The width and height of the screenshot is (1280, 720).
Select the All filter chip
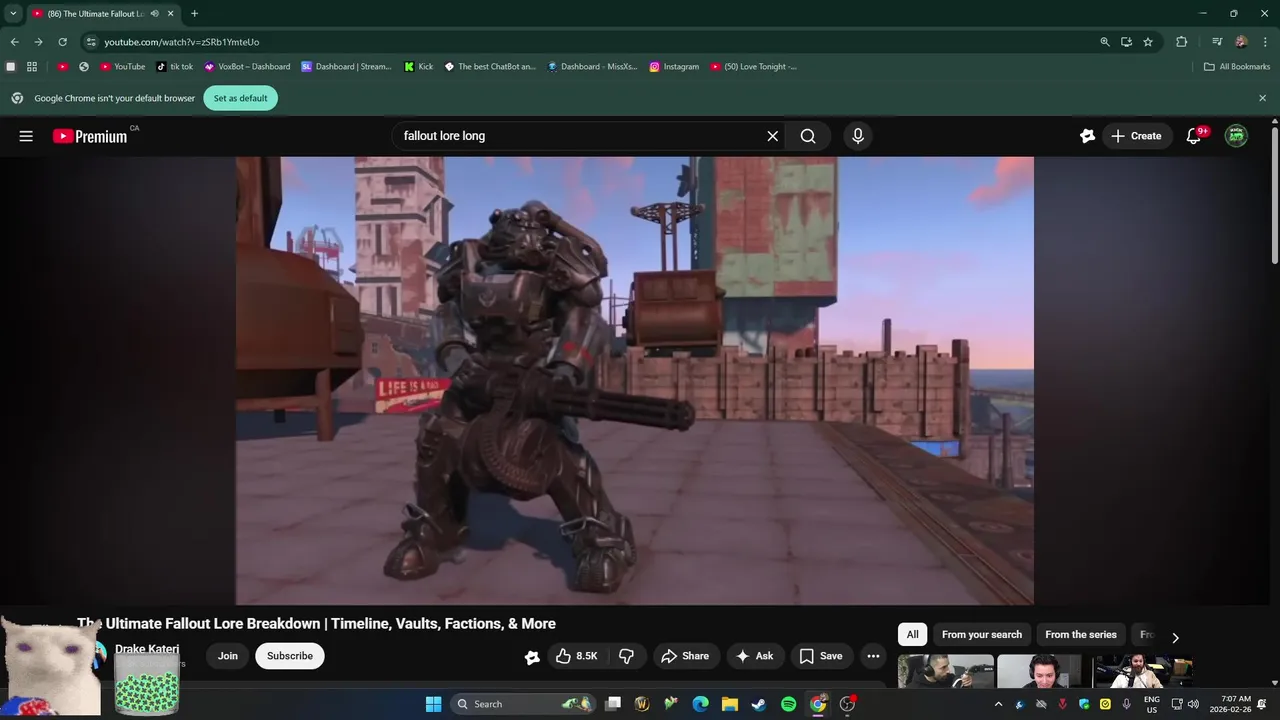pos(912,635)
